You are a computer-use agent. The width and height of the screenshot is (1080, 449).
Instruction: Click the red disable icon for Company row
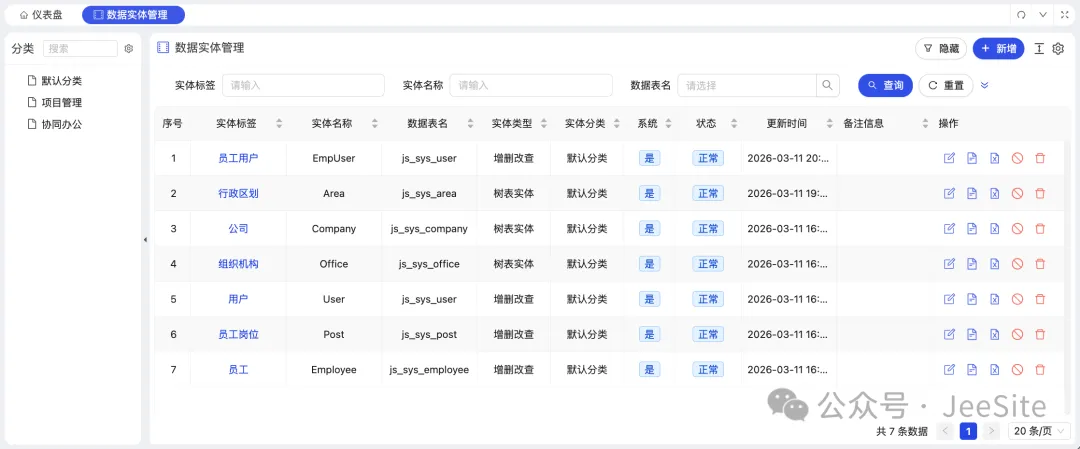1017,229
